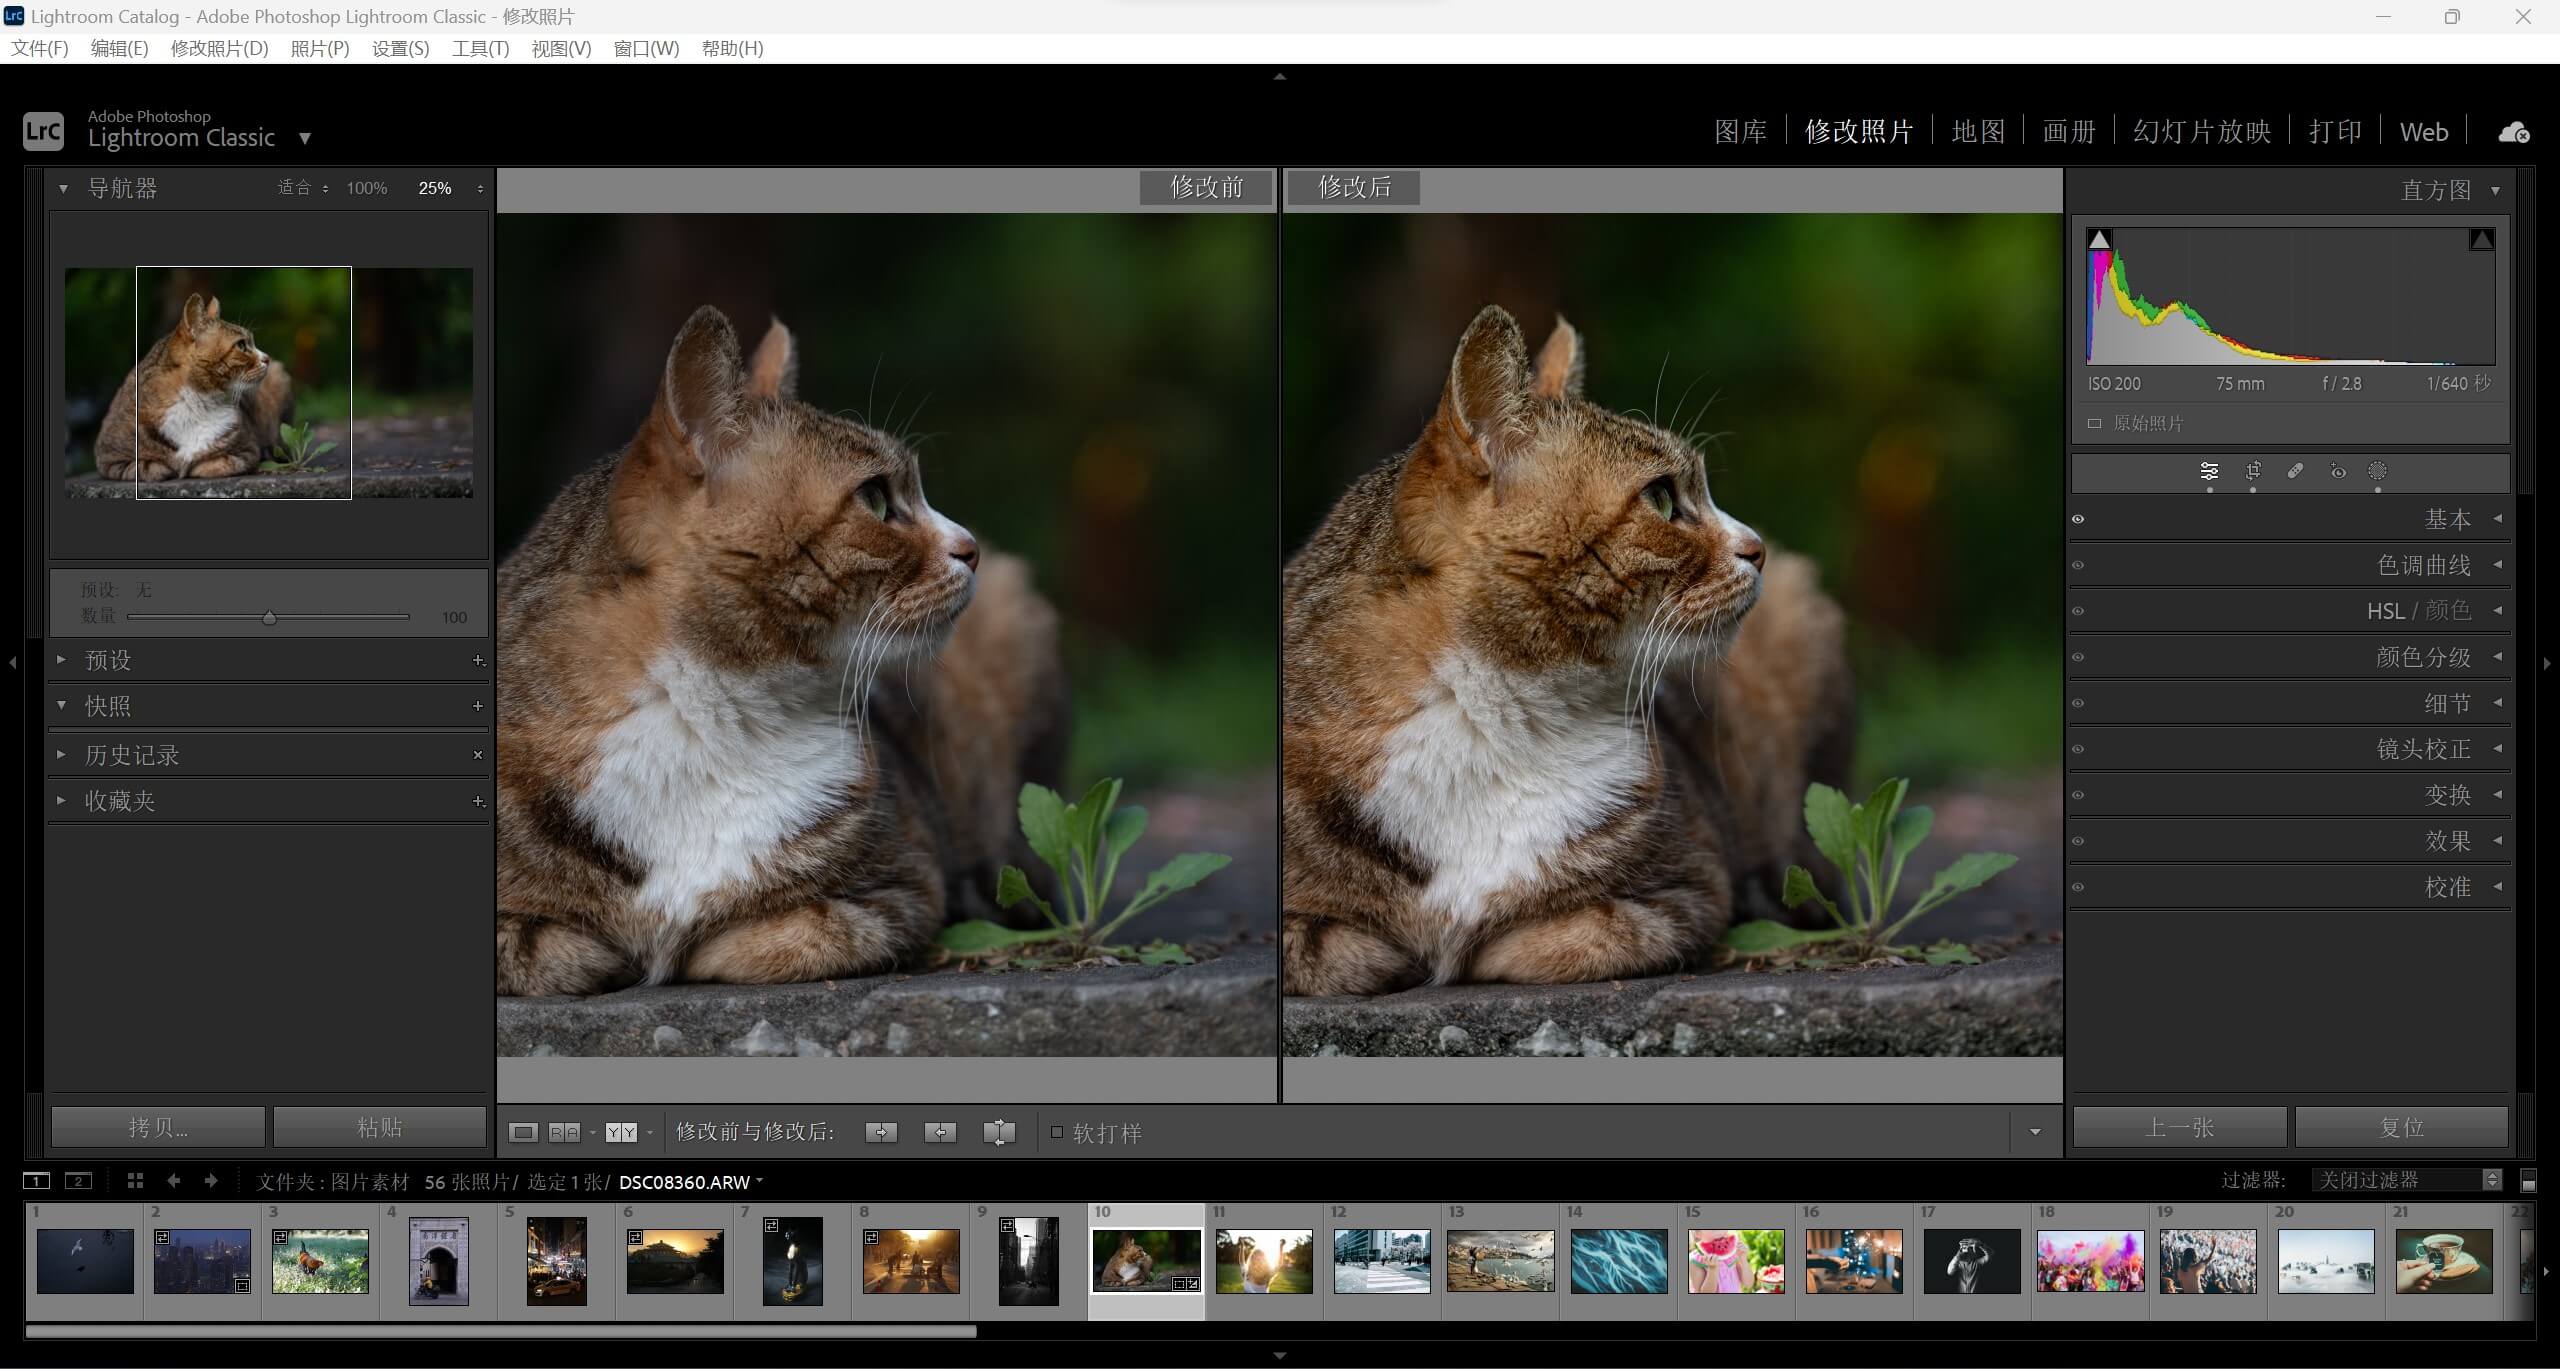Toggle the highlight clipping triangle in histogram
The width and height of the screenshot is (2560, 1369).
pos(2482,239)
